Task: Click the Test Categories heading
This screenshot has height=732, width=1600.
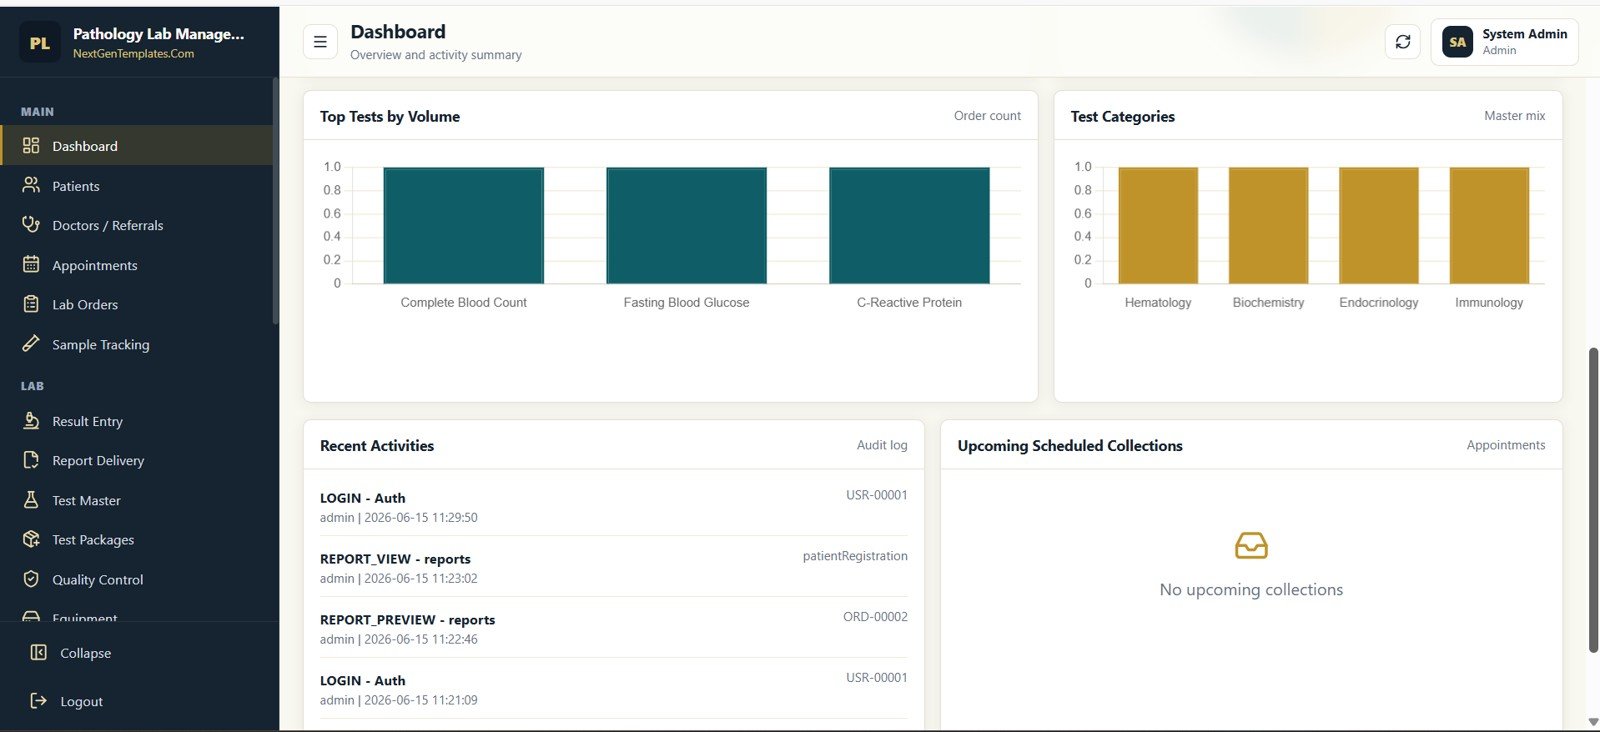Action: (1122, 116)
